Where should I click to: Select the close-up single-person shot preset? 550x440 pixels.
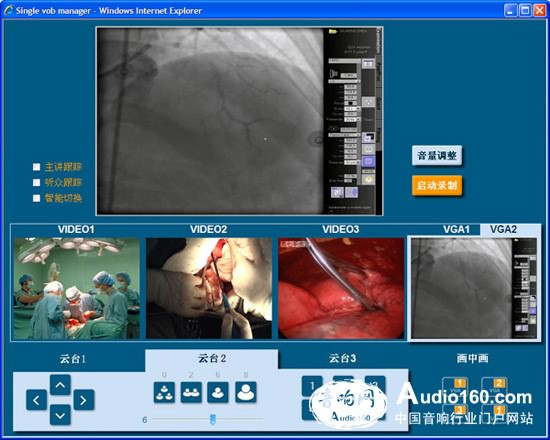[246, 392]
